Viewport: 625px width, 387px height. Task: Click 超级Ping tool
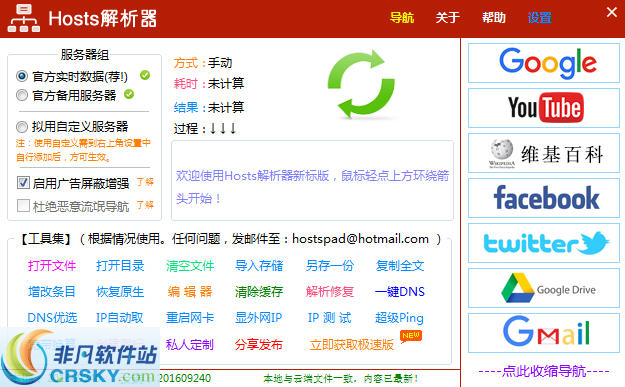tap(399, 318)
